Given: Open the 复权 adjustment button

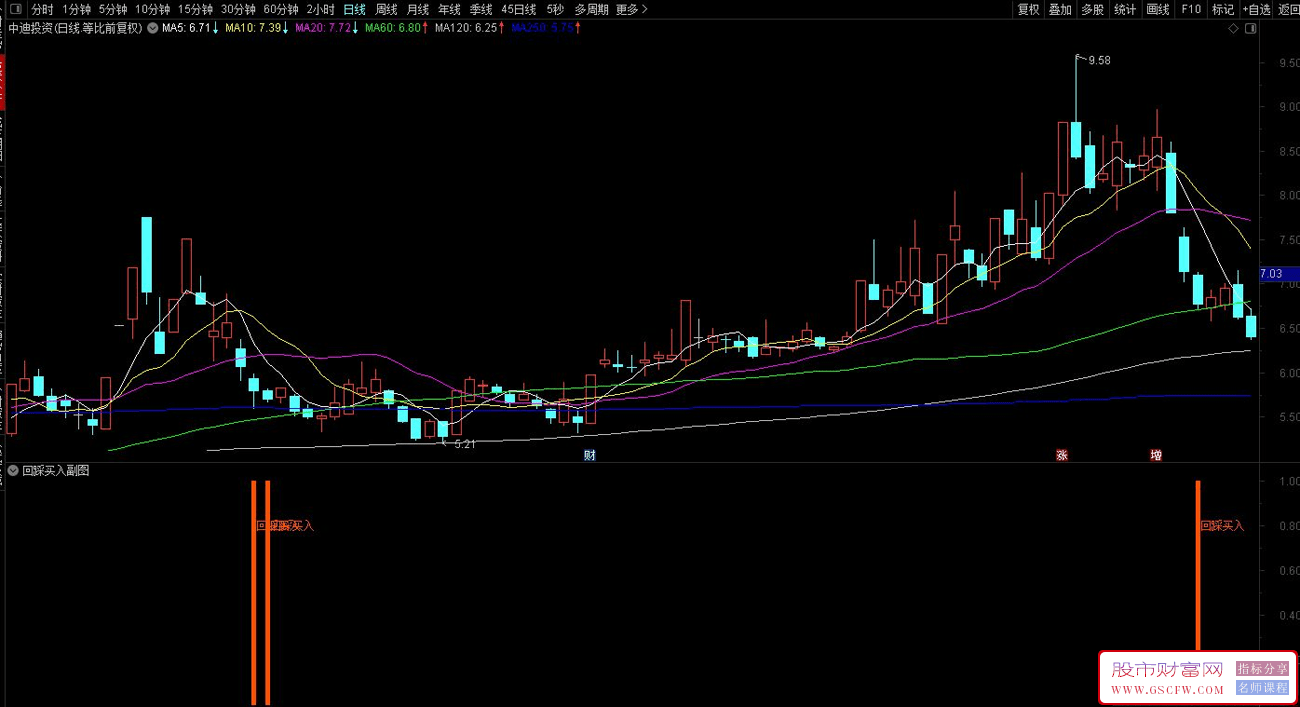Looking at the screenshot, I should click(x=1028, y=9).
